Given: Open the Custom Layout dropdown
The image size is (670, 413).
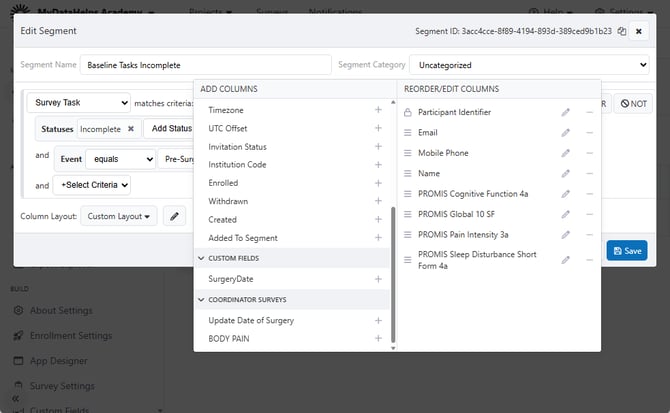Looking at the screenshot, I should click(119, 216).
